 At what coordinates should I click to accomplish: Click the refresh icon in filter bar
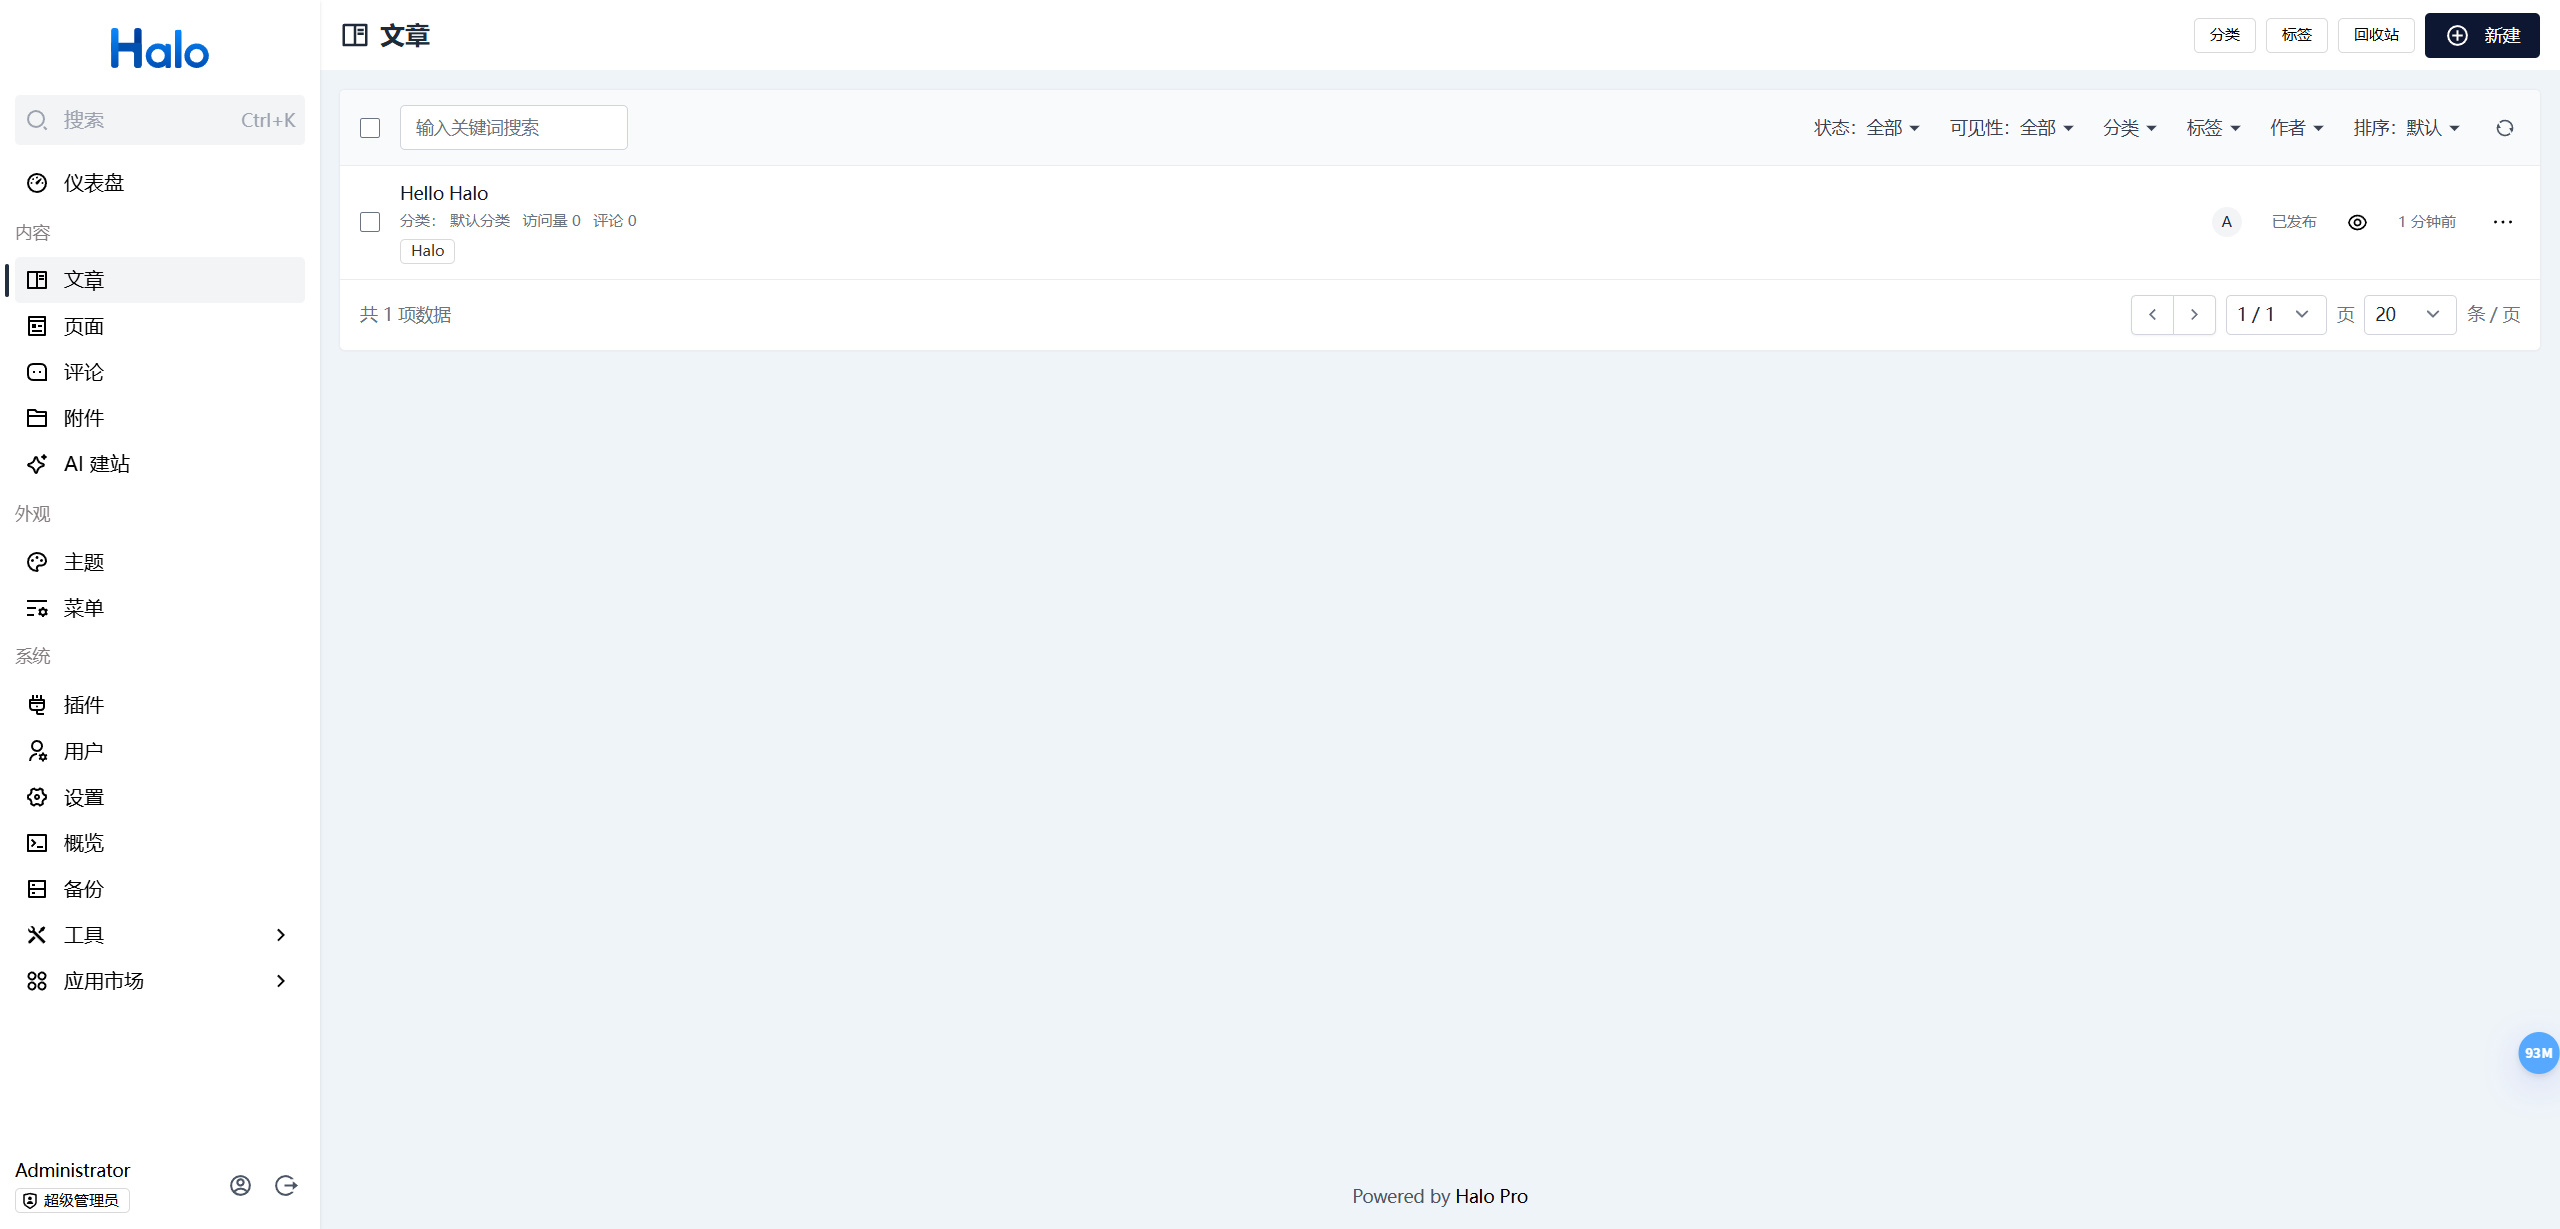pos(2504,128)
